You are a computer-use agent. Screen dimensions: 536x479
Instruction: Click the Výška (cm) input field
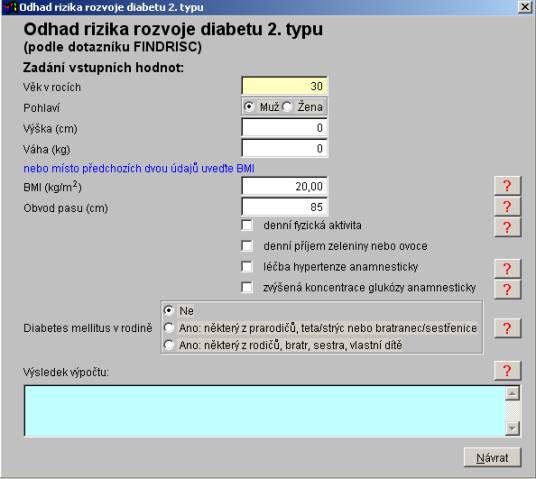click(x=284, y=128)
